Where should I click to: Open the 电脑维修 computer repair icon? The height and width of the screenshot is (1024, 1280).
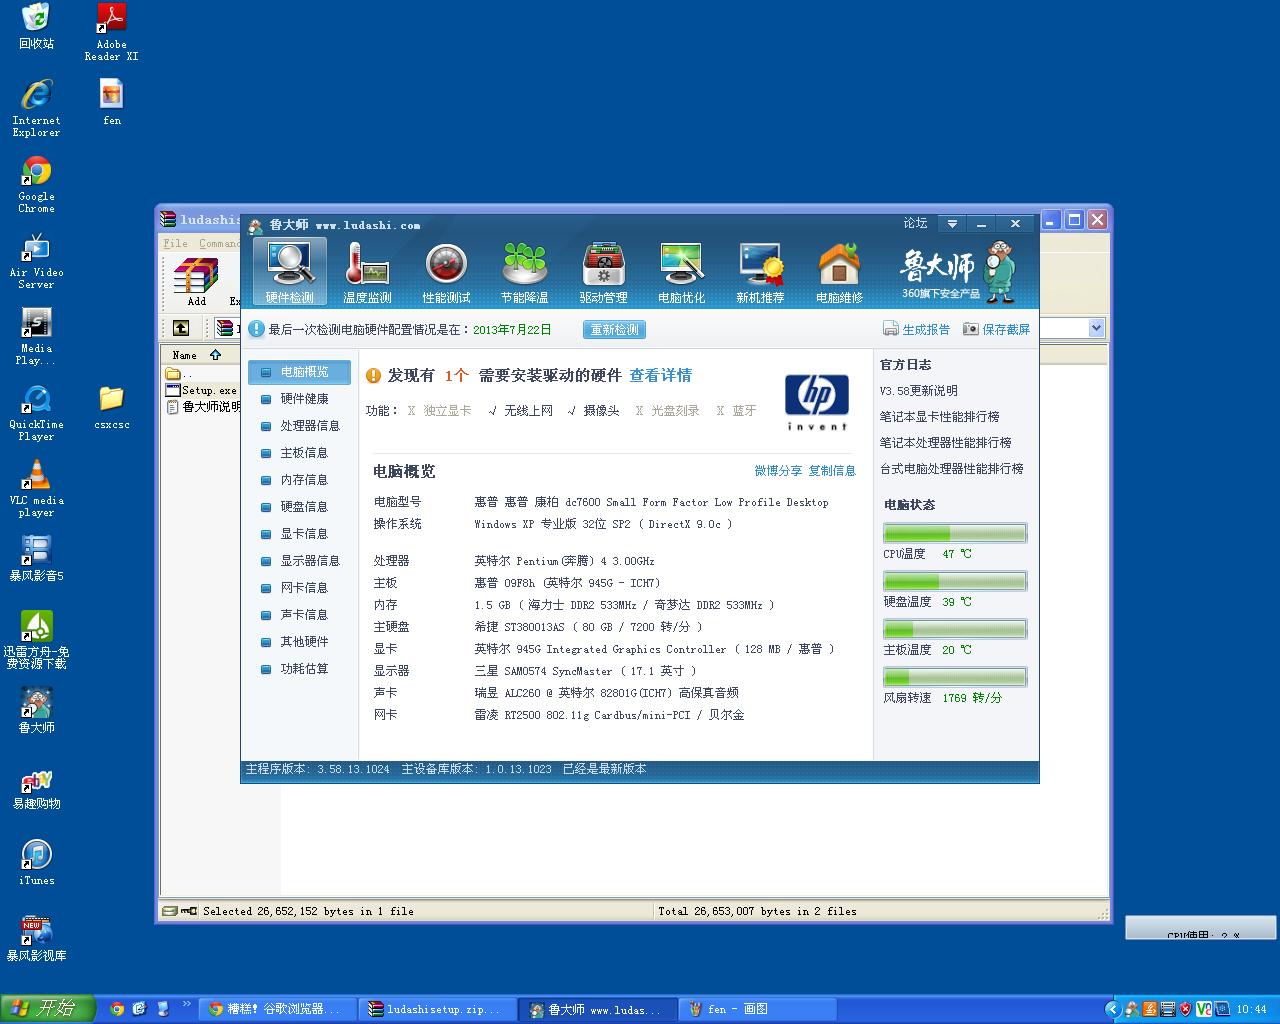coord(839,271)
